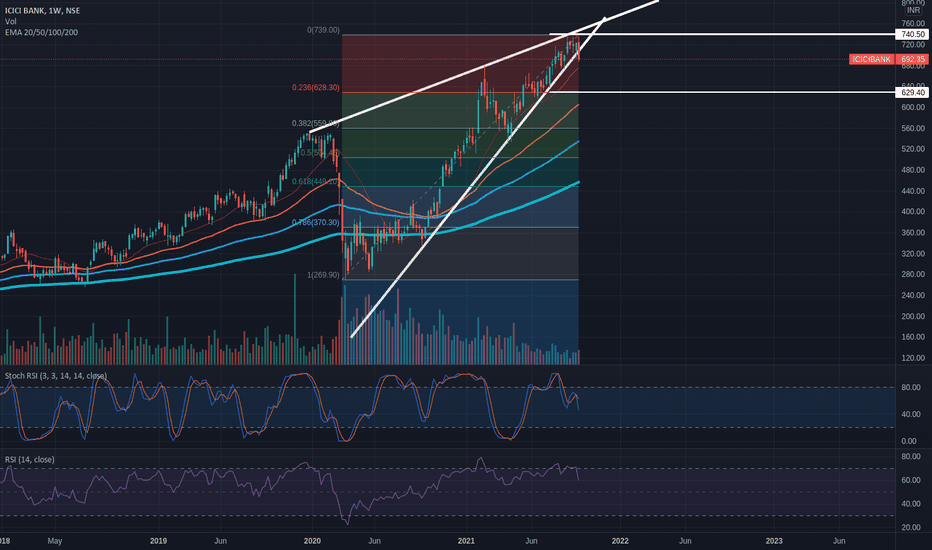Select the 1(269.90) Fibonacci level label
The width and height of the screenshot is (932, 550).
coord(323,275)
